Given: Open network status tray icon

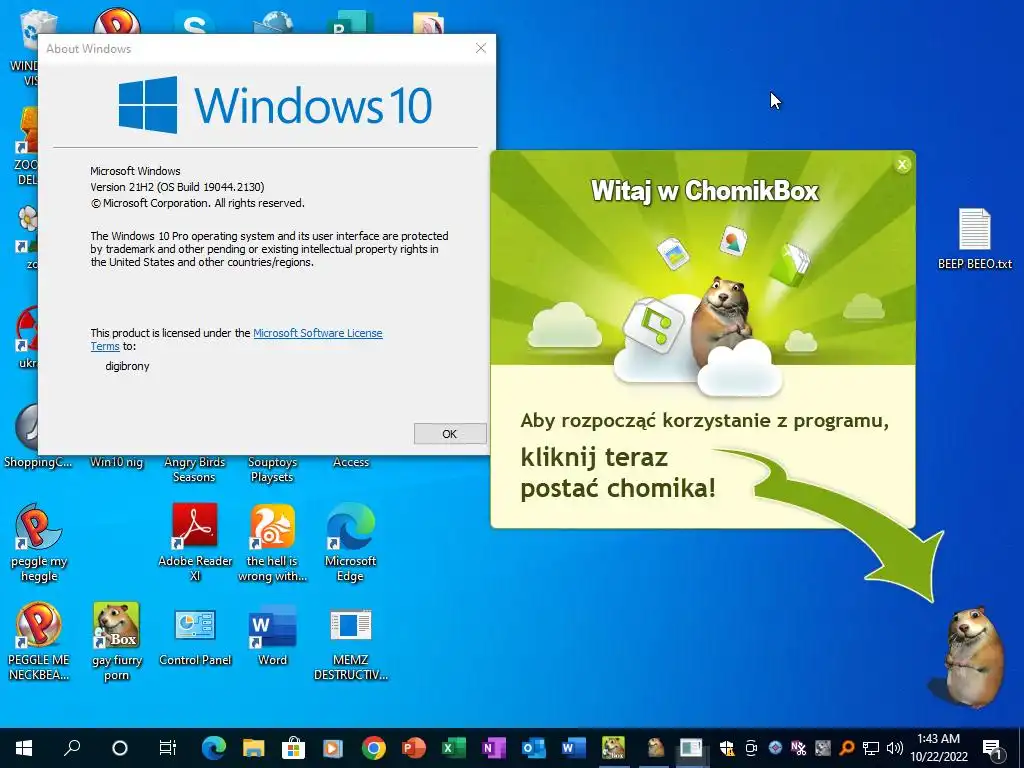Looking at the screenshot, I should point(871,748).
